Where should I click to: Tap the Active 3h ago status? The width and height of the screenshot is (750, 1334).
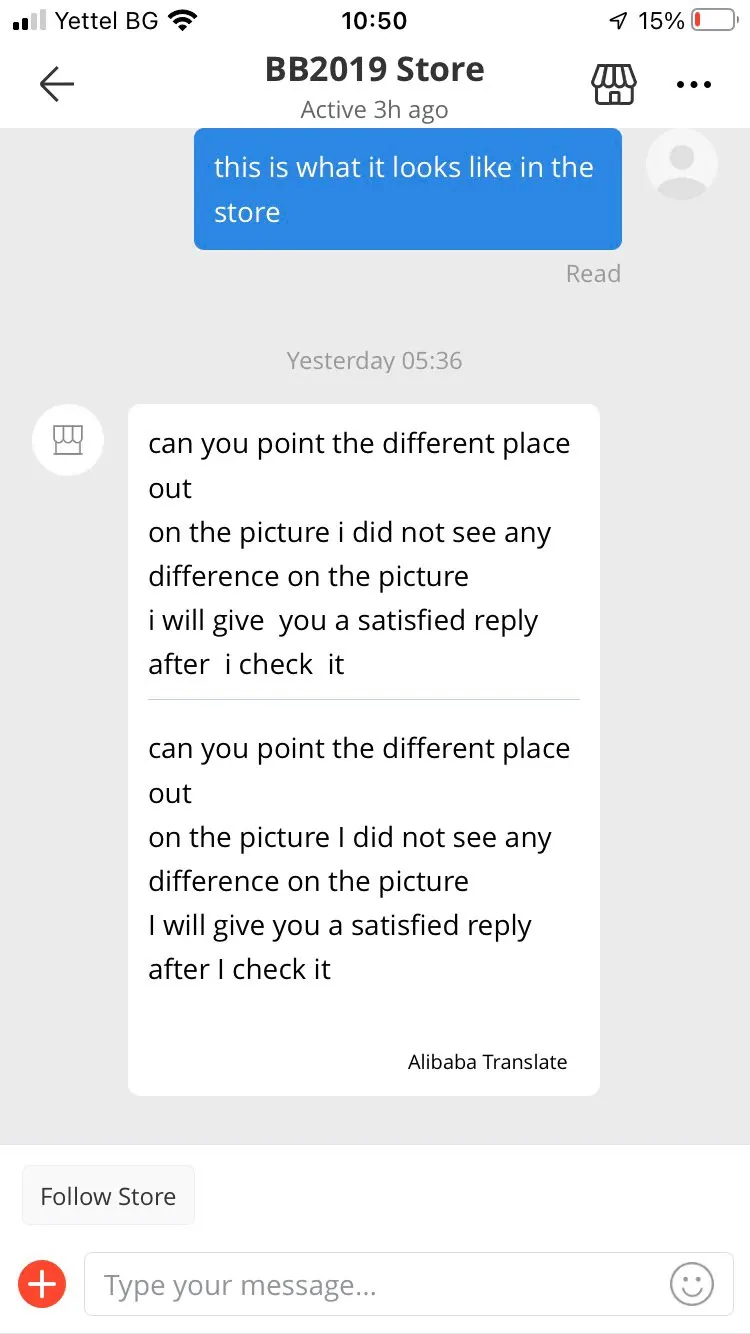pos(374,110)
